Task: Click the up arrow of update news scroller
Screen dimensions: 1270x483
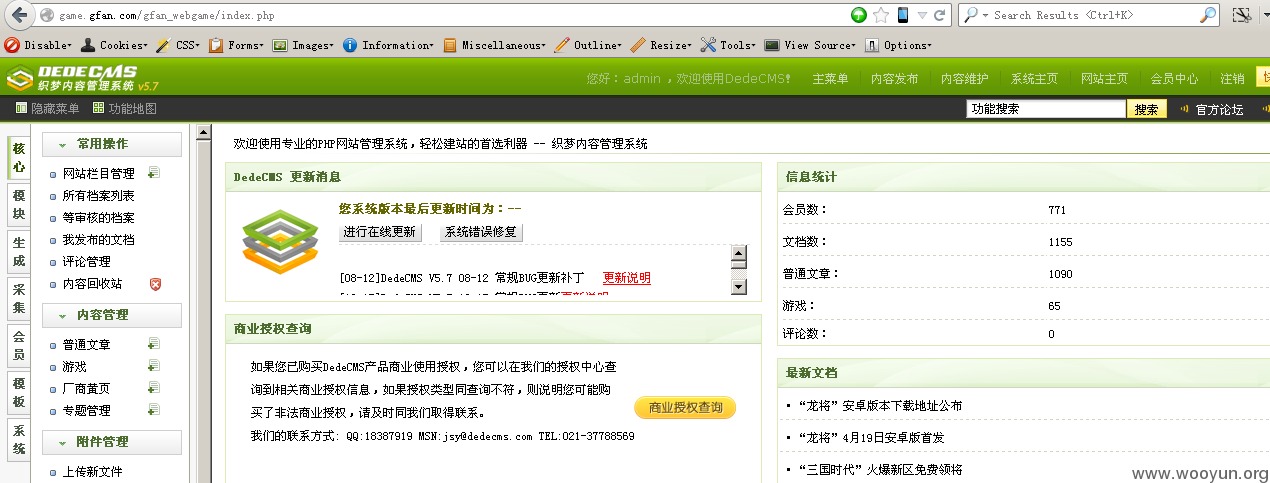Action: coord(739,254)
